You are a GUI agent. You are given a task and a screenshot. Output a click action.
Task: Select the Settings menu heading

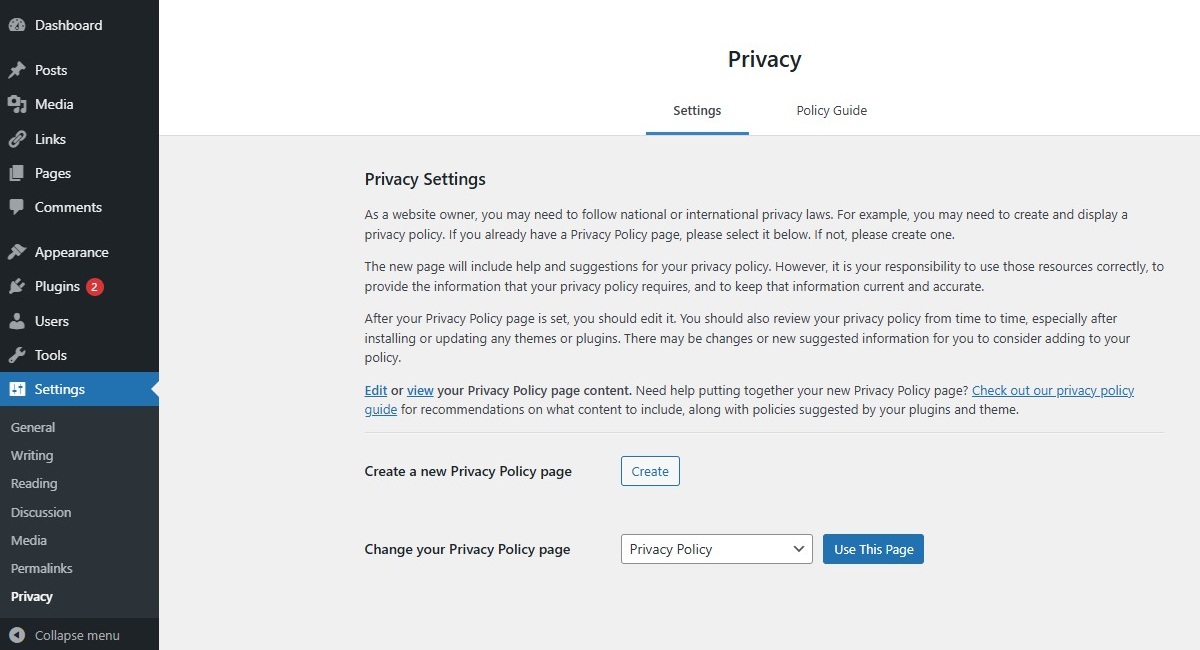coord(79,389)
